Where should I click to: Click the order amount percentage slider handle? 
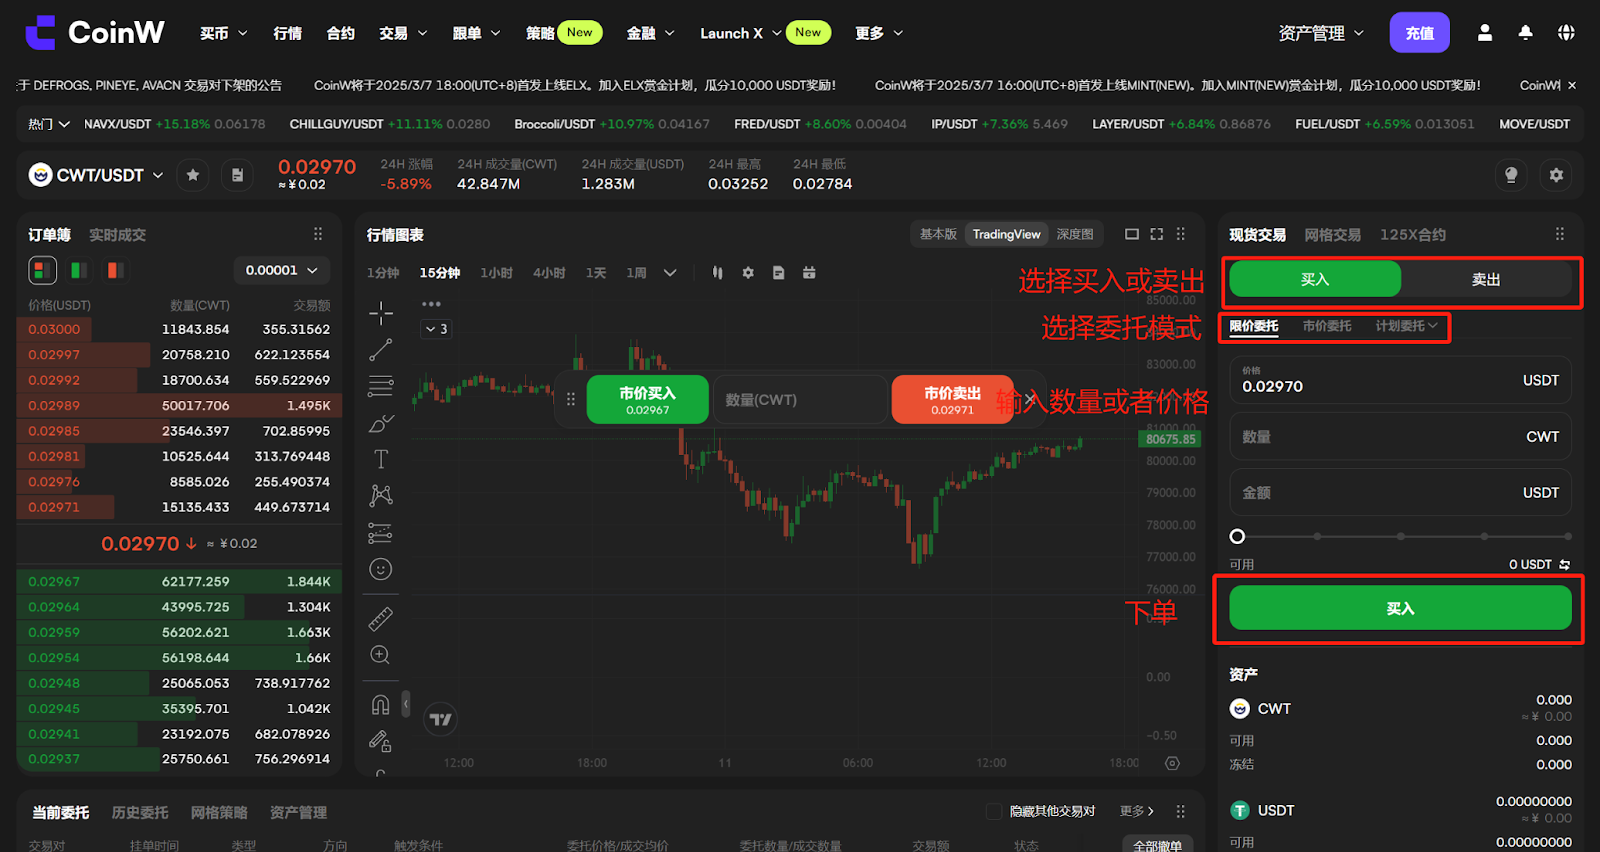(x=1237, y=536)
